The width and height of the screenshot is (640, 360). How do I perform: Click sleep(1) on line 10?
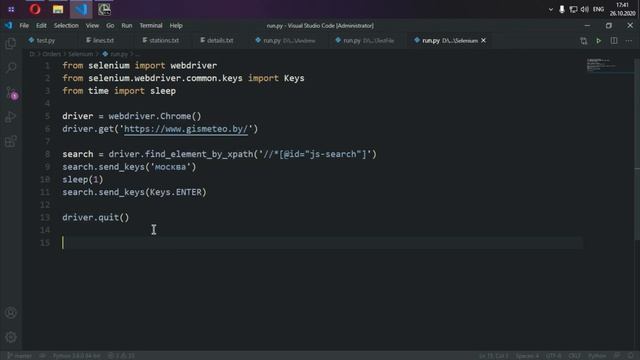(83, 180)
